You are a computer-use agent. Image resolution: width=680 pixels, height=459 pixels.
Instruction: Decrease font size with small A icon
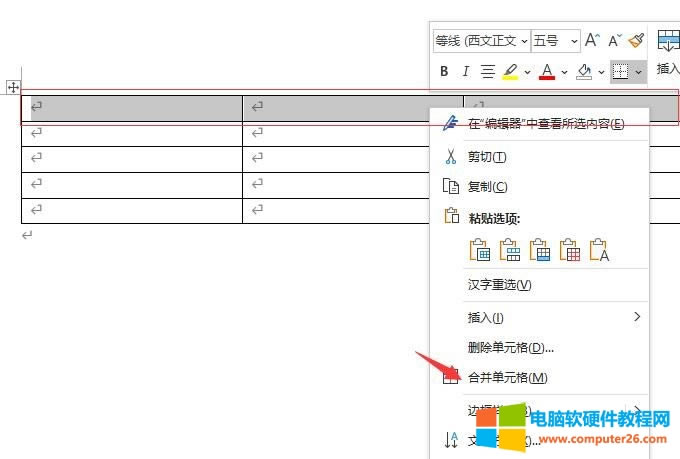[x=614, y=41]
